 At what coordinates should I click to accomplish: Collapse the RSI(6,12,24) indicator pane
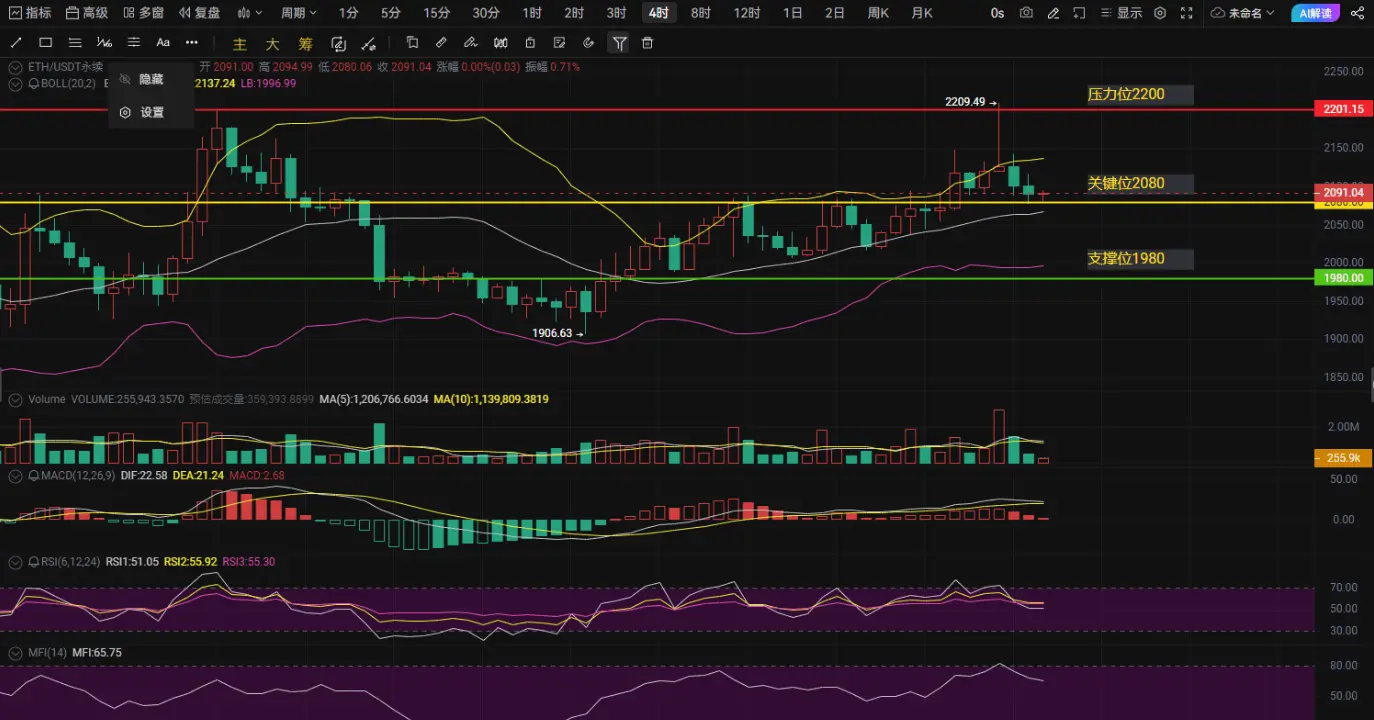pos(15,562)
